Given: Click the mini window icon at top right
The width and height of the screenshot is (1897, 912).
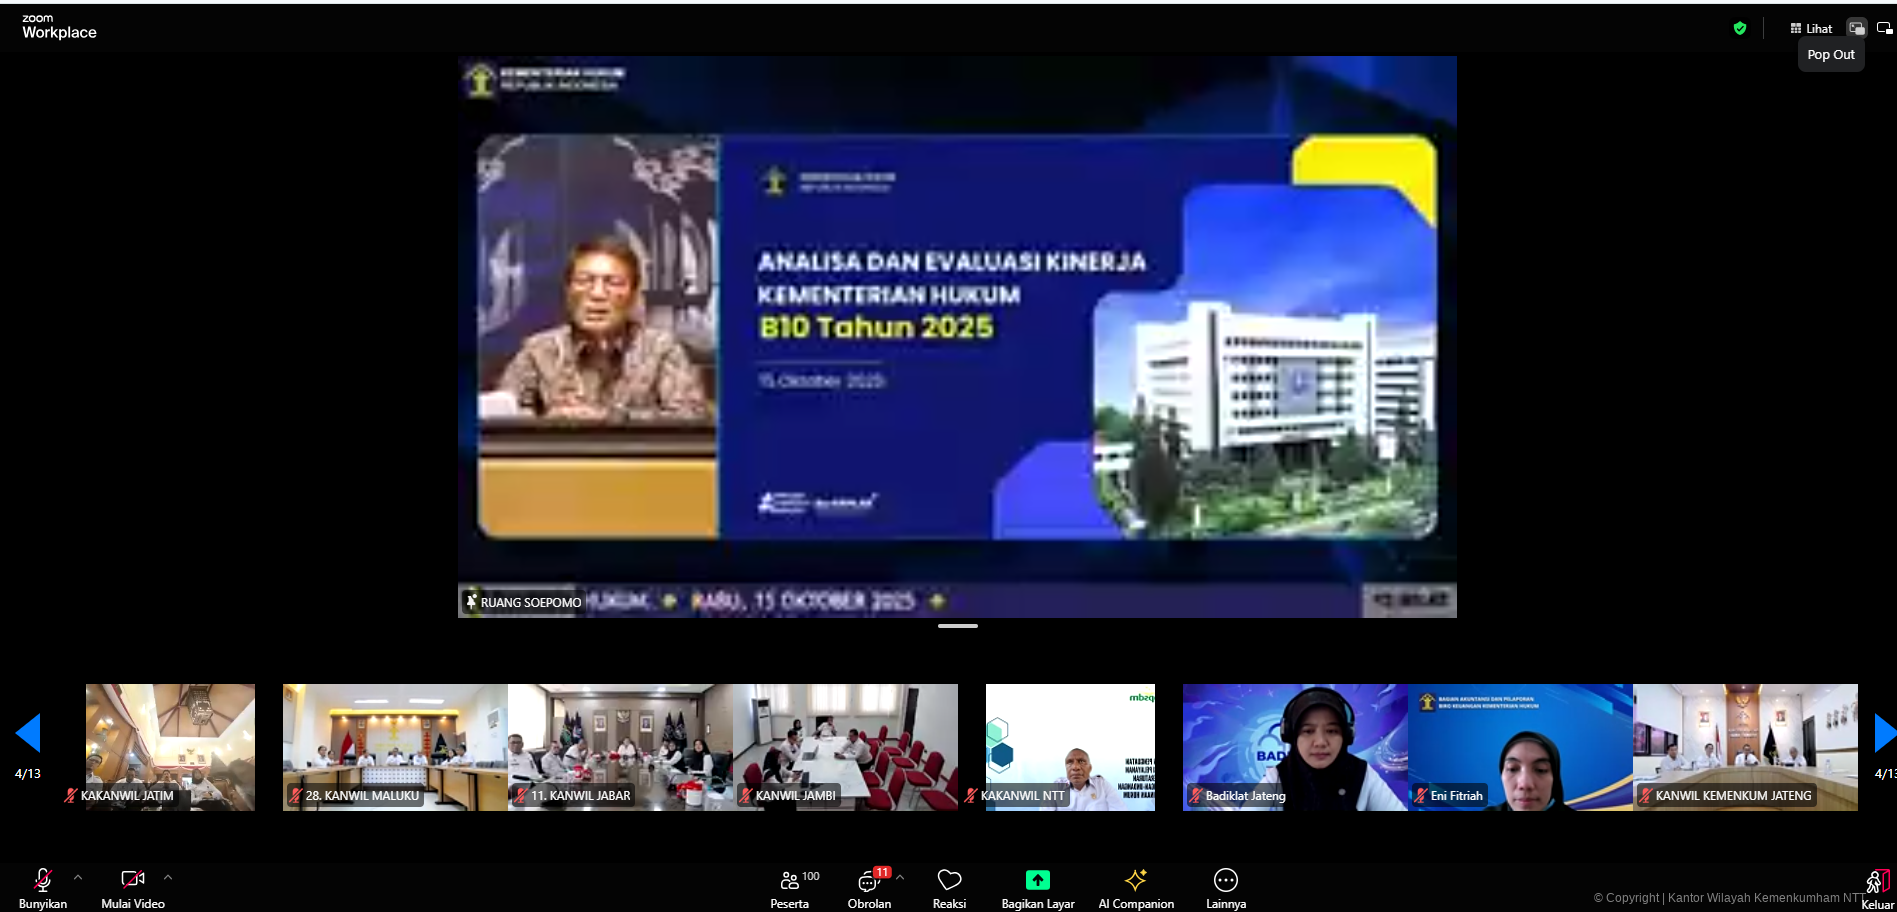Looking at the screenshot, I should click(1884, 28).
